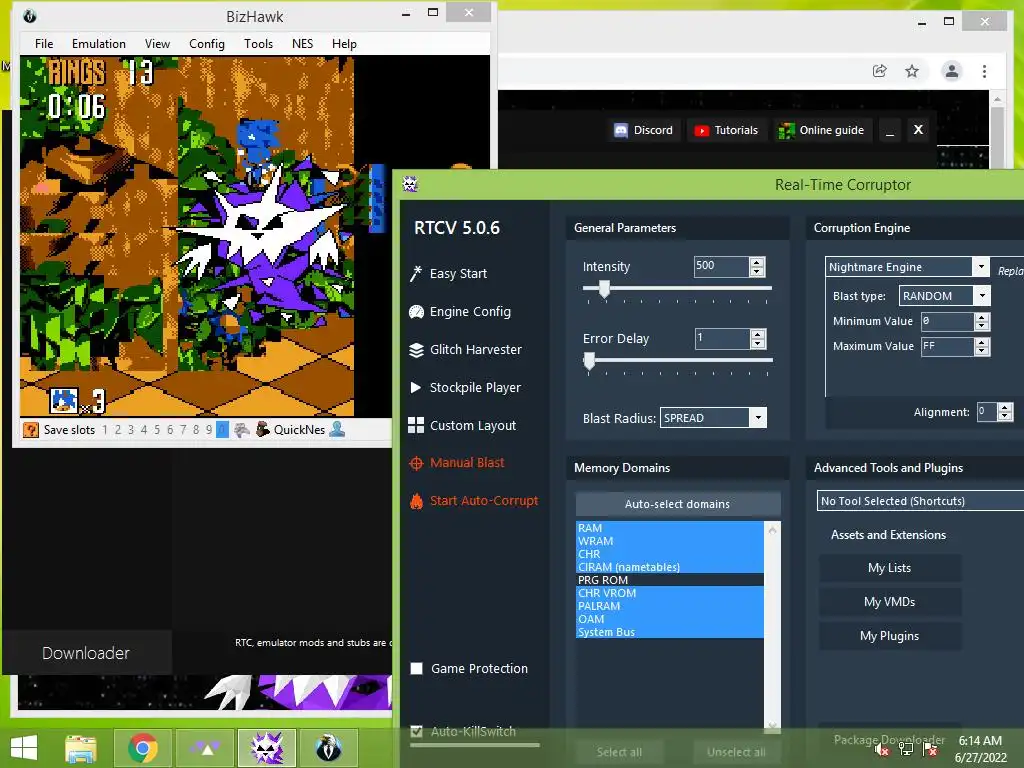Click Intensity slider handle

point(604,289)
